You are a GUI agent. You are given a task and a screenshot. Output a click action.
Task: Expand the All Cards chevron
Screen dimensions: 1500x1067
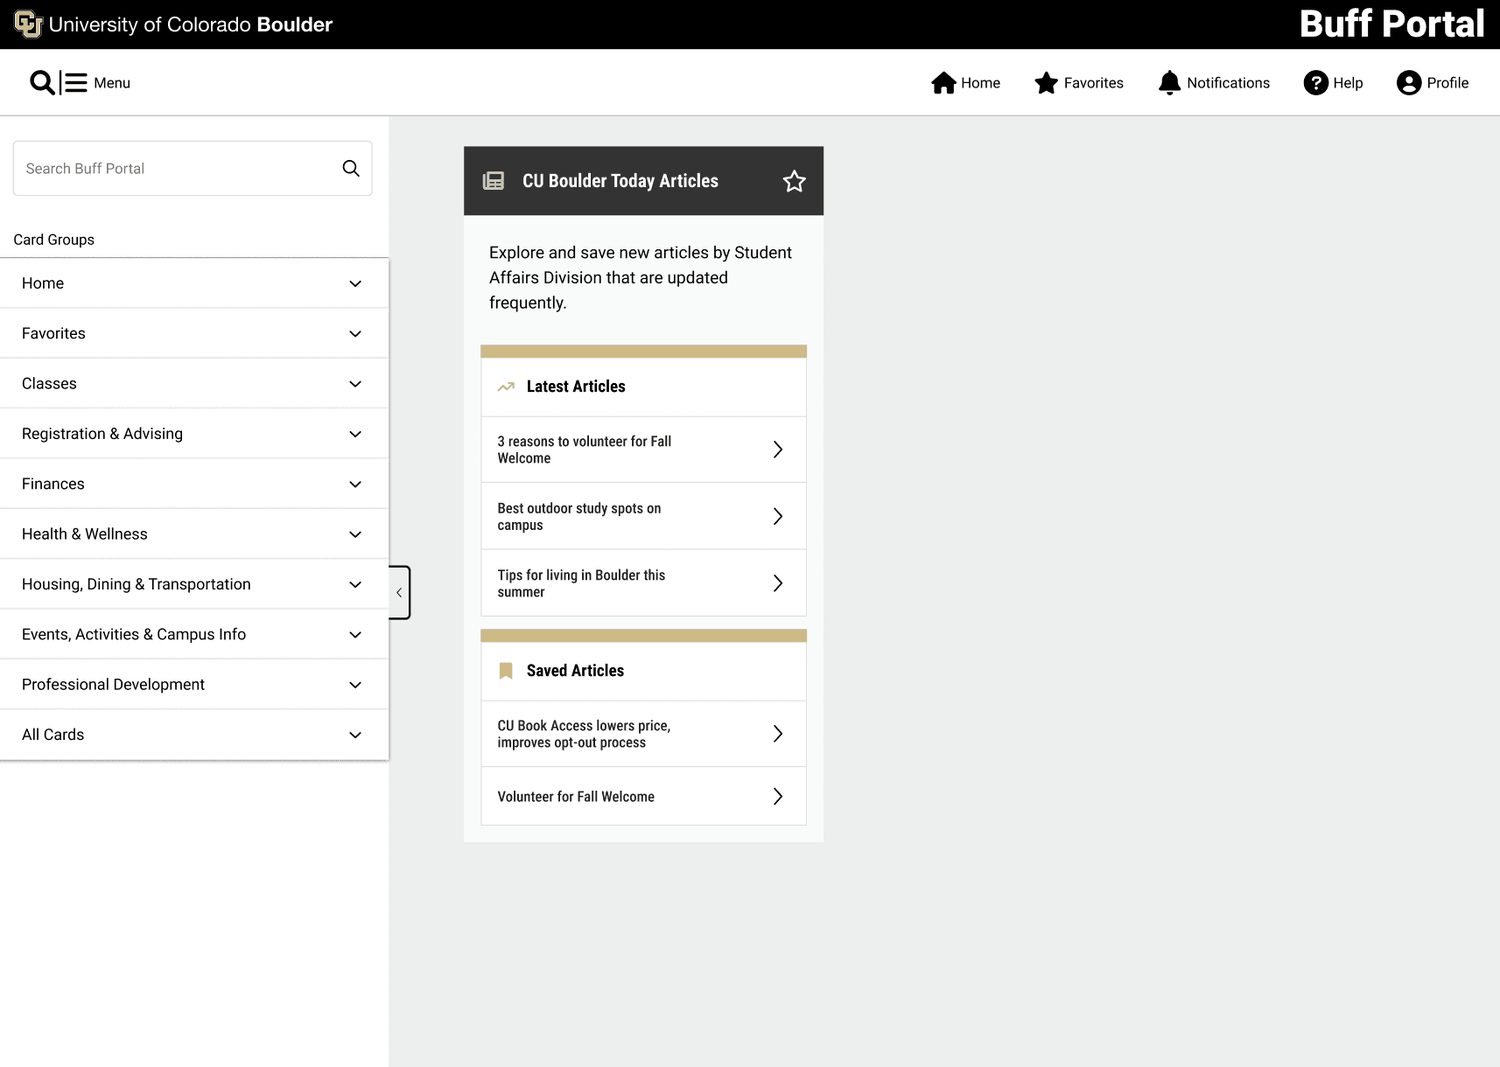[355, 735]
